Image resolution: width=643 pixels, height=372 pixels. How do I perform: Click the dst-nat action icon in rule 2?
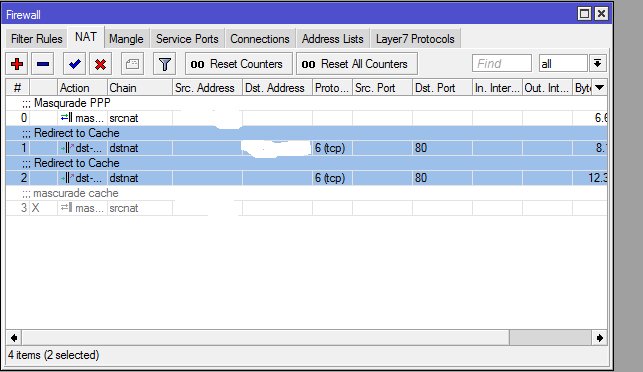(68, 178)
